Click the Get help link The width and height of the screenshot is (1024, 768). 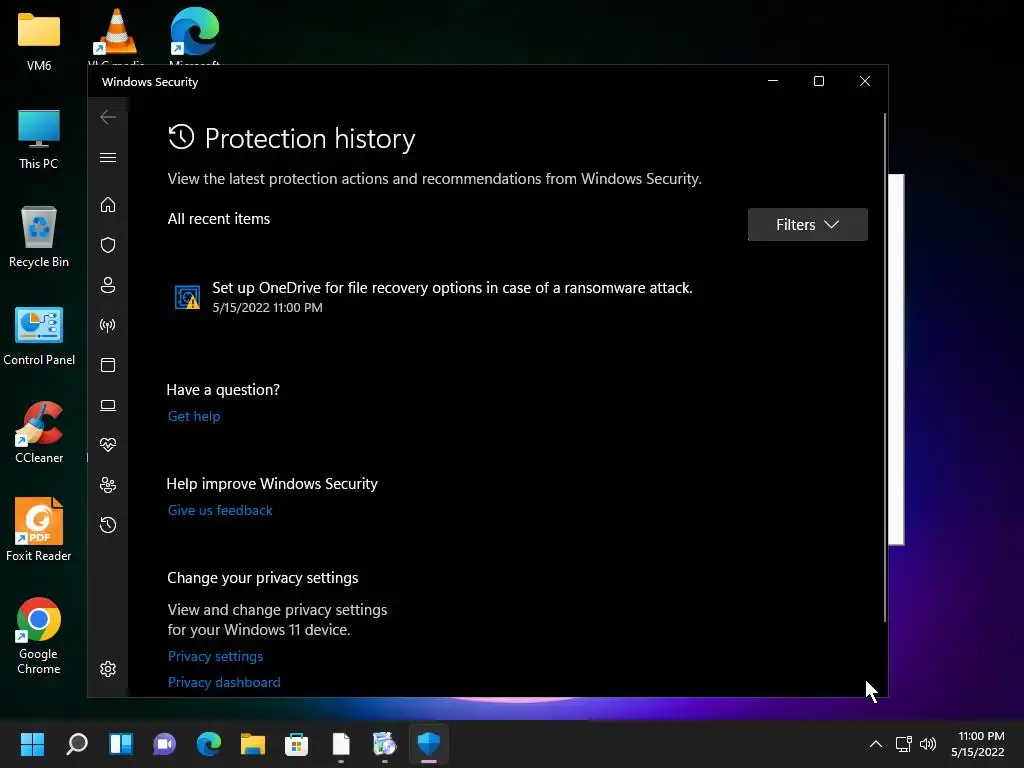[x=194, y=416]
